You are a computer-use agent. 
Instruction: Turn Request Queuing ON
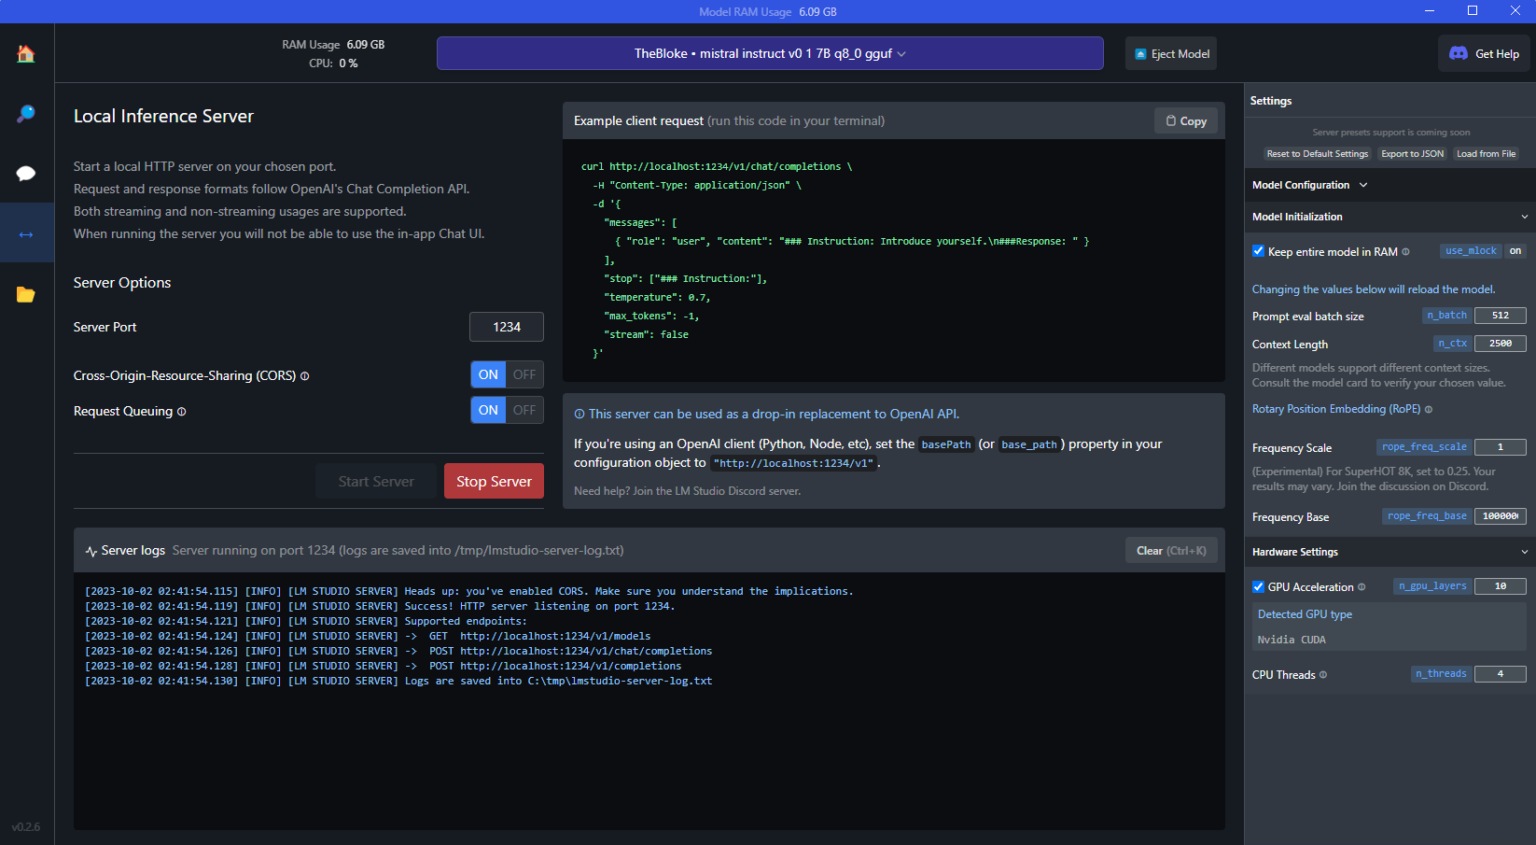click(488, 410)
